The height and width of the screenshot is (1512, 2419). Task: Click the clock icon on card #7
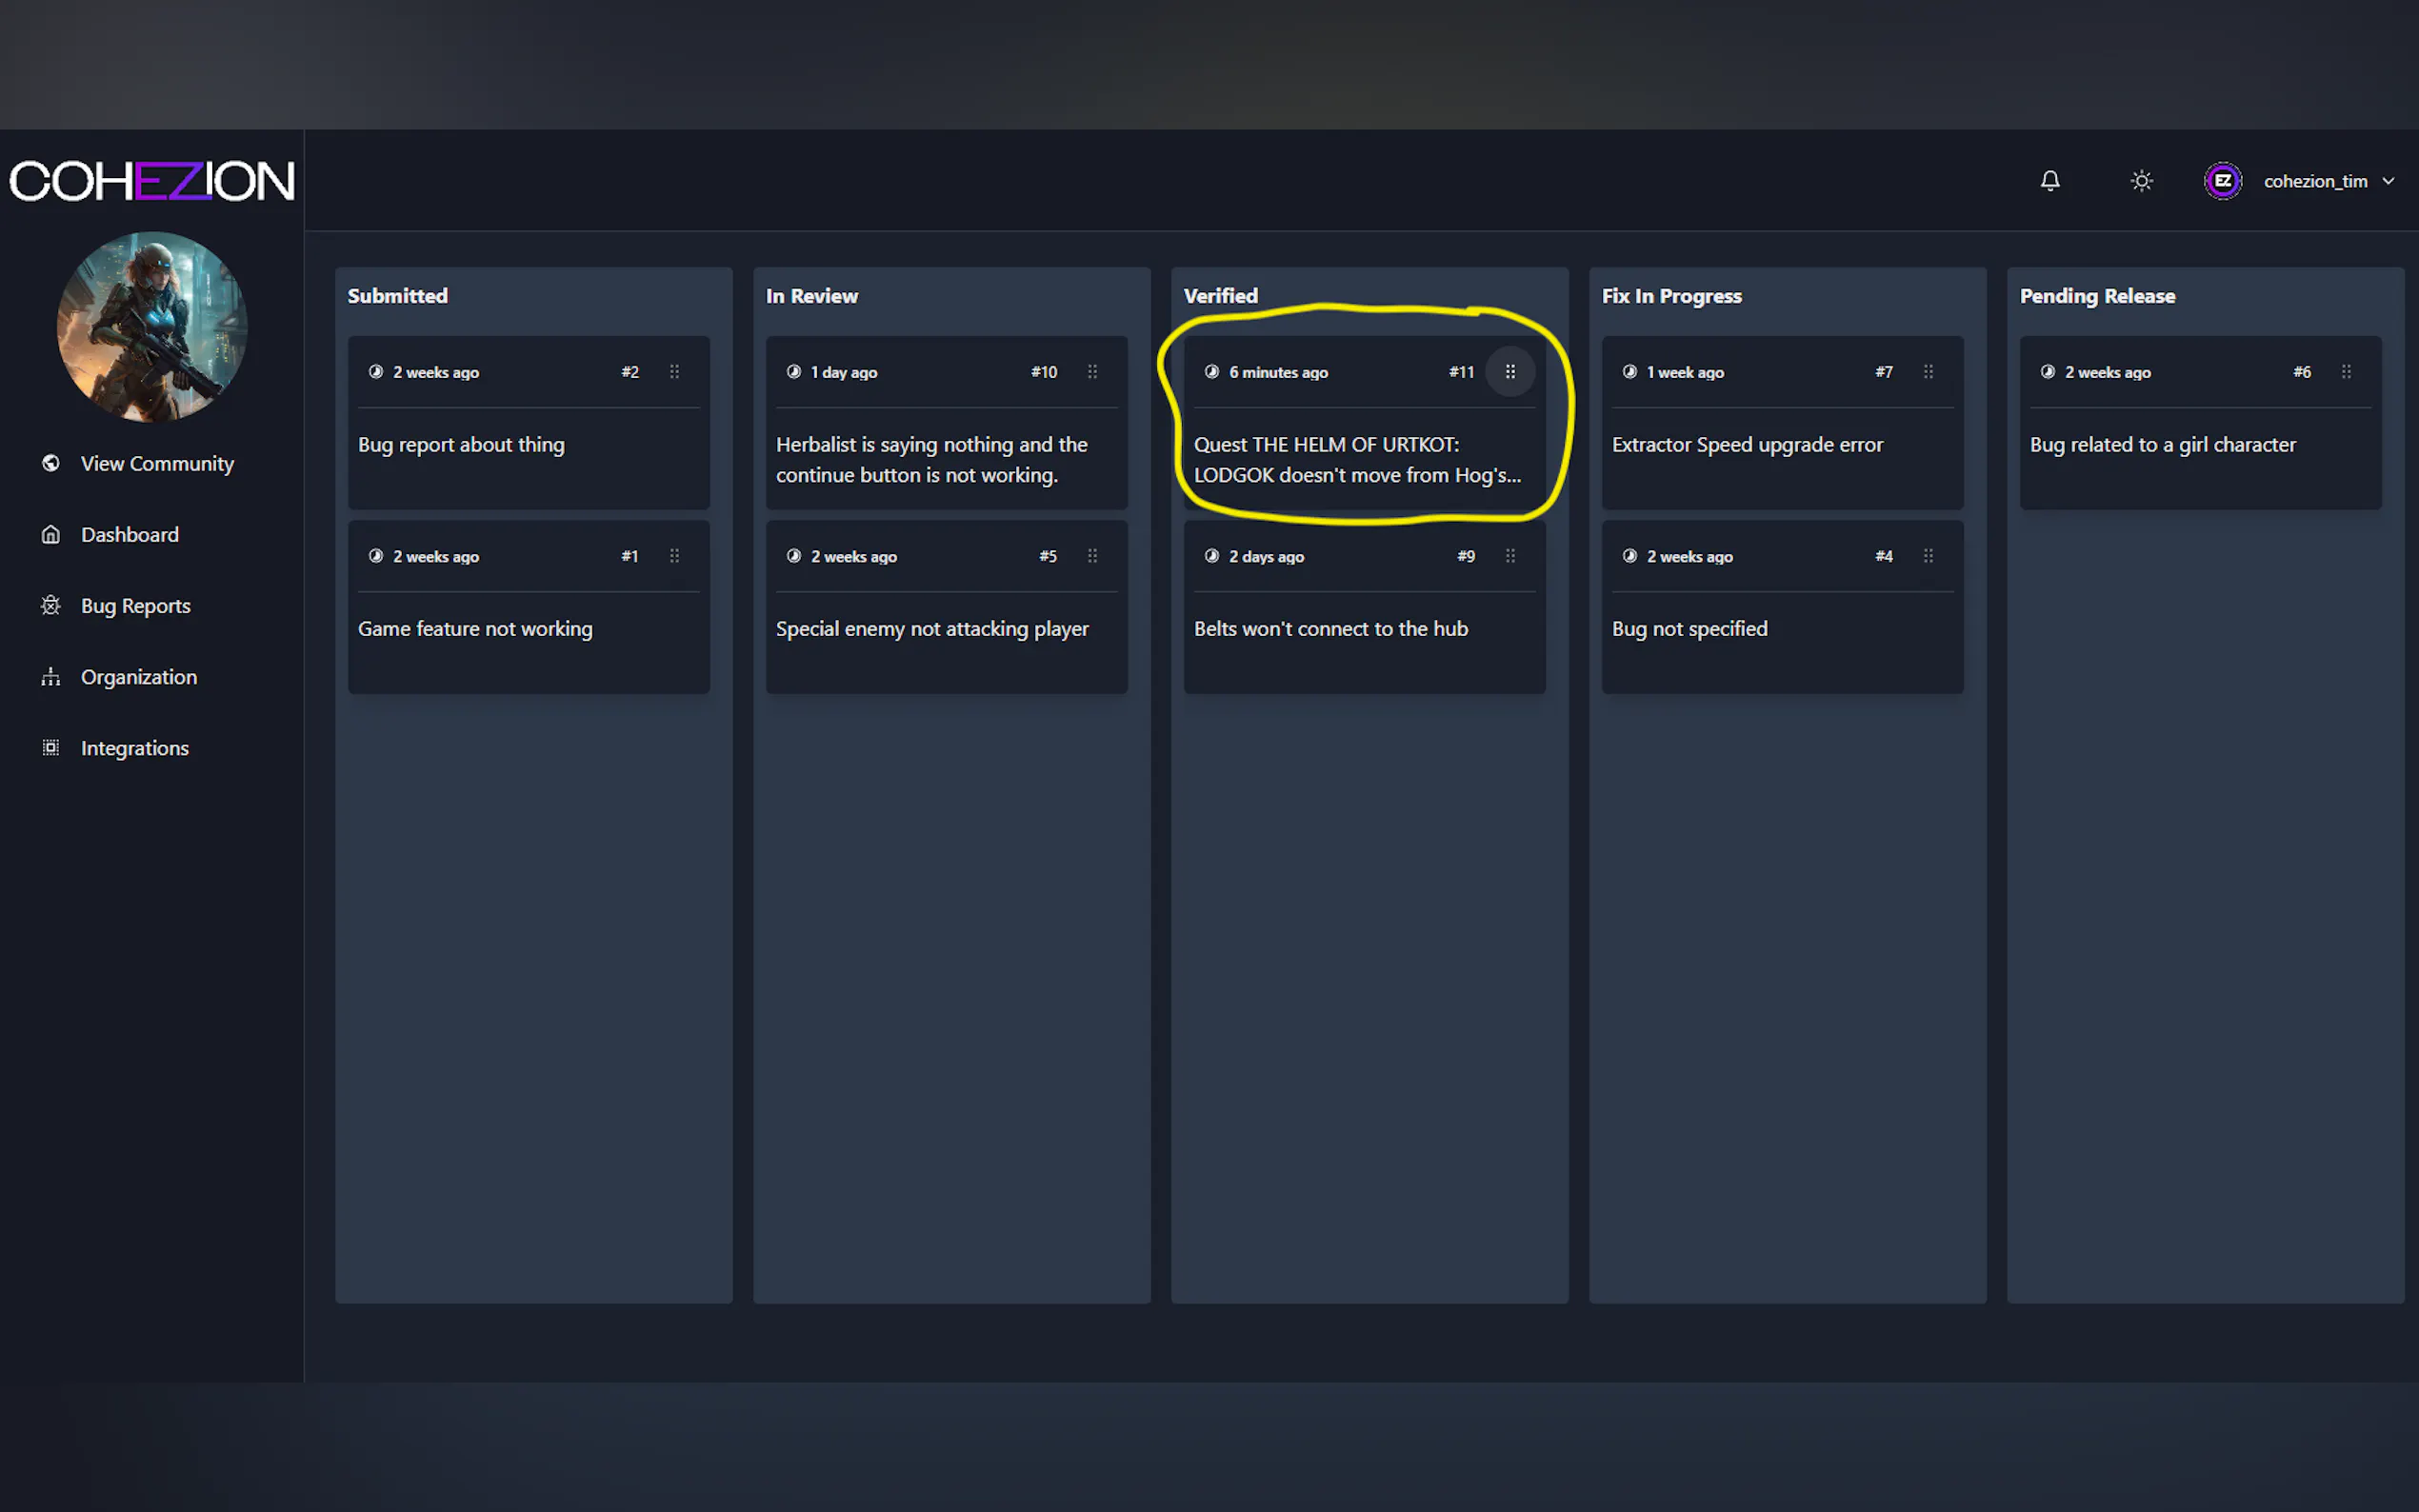[1629, 372]
